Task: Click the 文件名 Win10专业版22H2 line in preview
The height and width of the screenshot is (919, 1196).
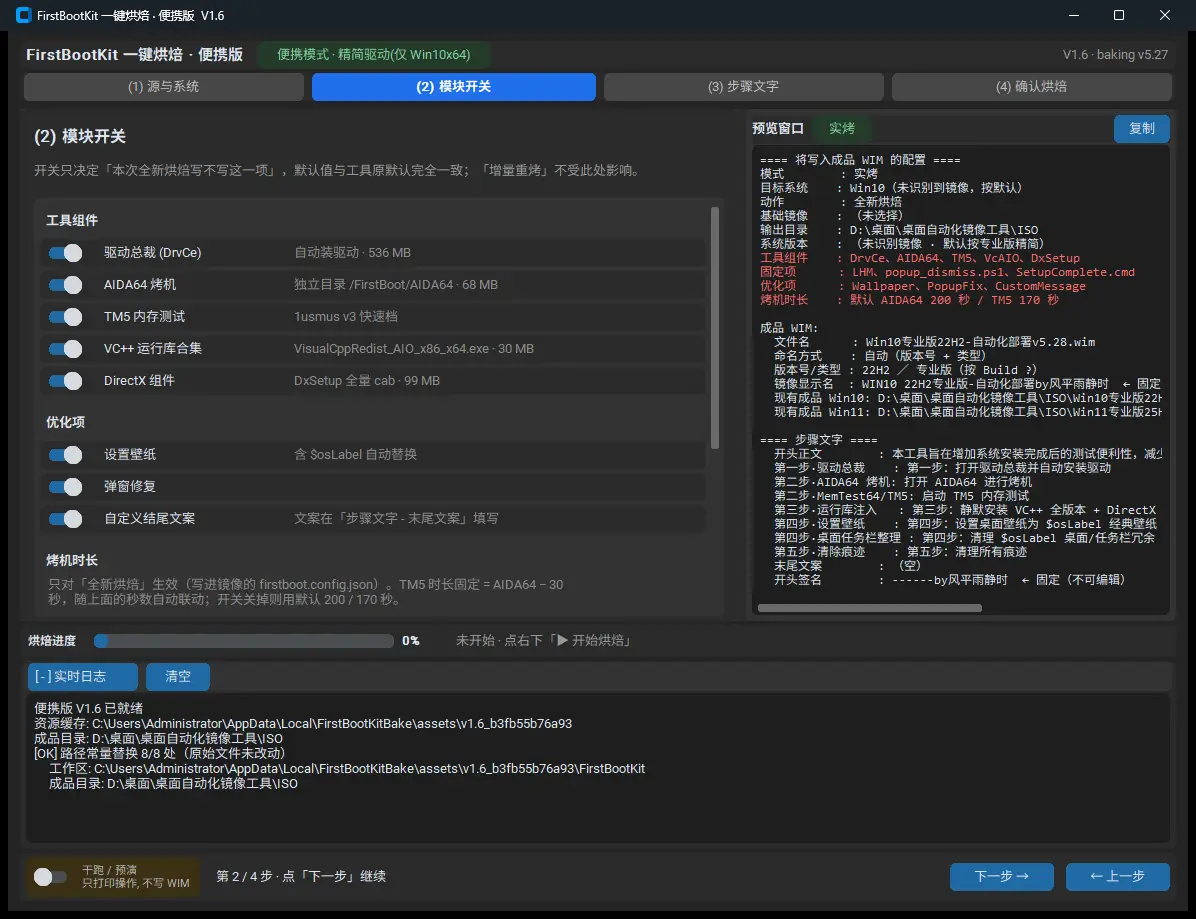Action: (934, 342)
